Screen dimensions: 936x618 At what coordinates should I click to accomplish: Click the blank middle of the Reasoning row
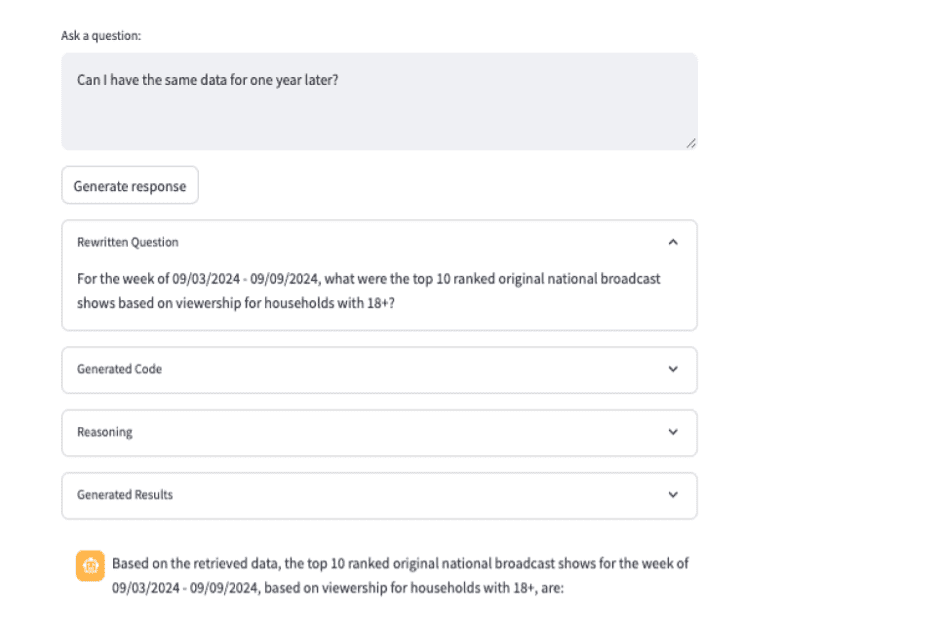click(x=380, y=432)
